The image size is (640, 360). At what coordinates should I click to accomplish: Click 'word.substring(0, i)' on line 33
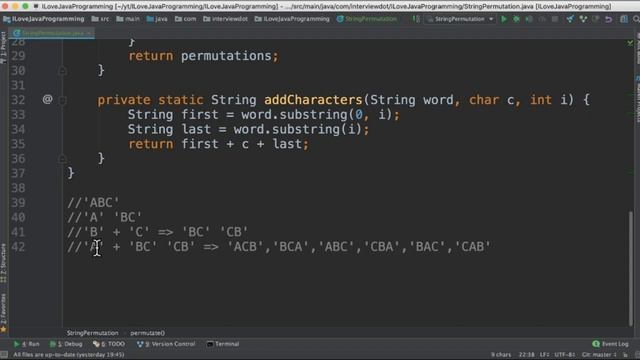tap(316, 115)
